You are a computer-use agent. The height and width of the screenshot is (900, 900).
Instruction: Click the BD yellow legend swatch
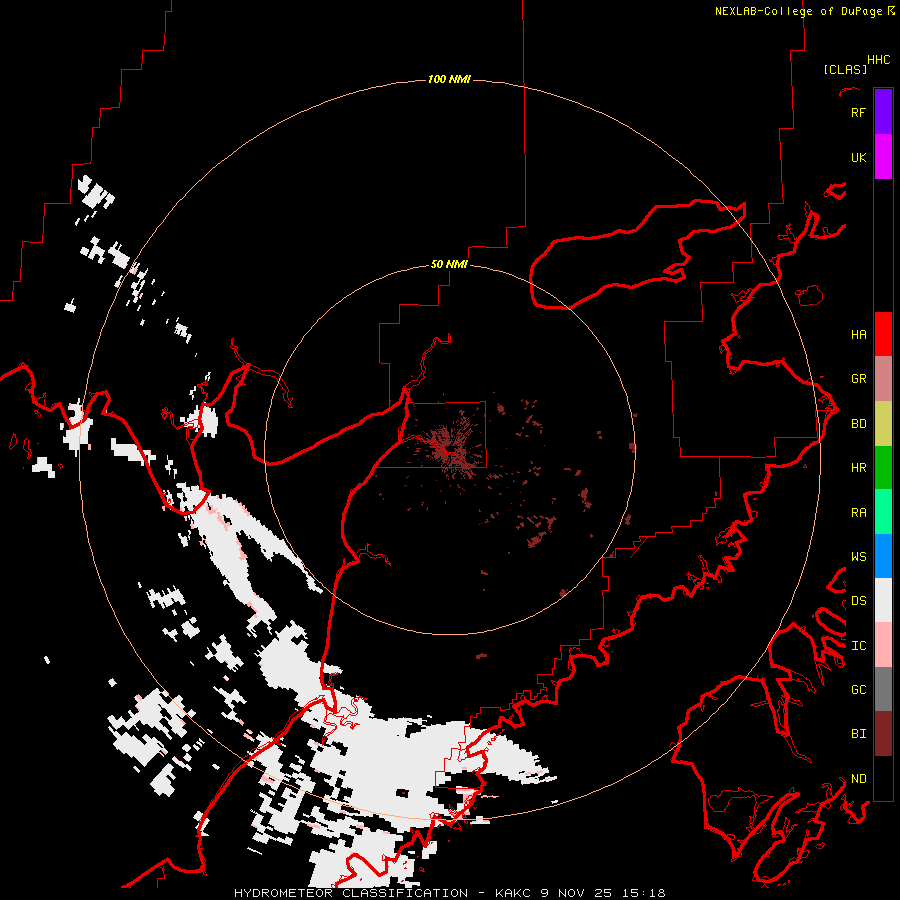[x=883, y=423]
